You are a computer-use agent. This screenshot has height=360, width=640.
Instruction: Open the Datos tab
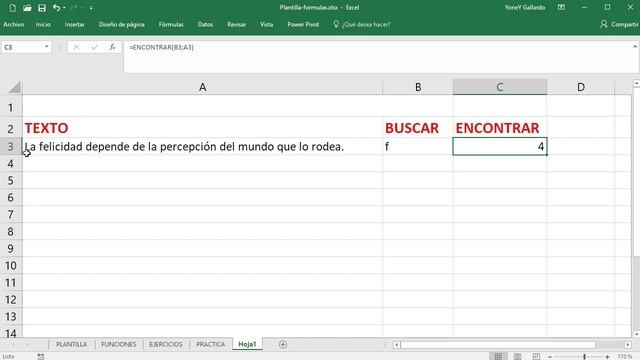pos(205,24)
